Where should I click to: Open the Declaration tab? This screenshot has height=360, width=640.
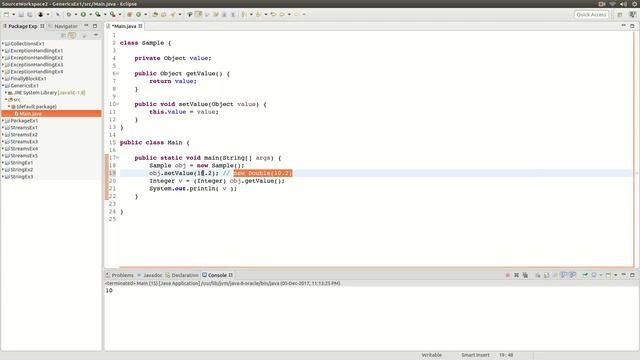[x=182, y=275]
